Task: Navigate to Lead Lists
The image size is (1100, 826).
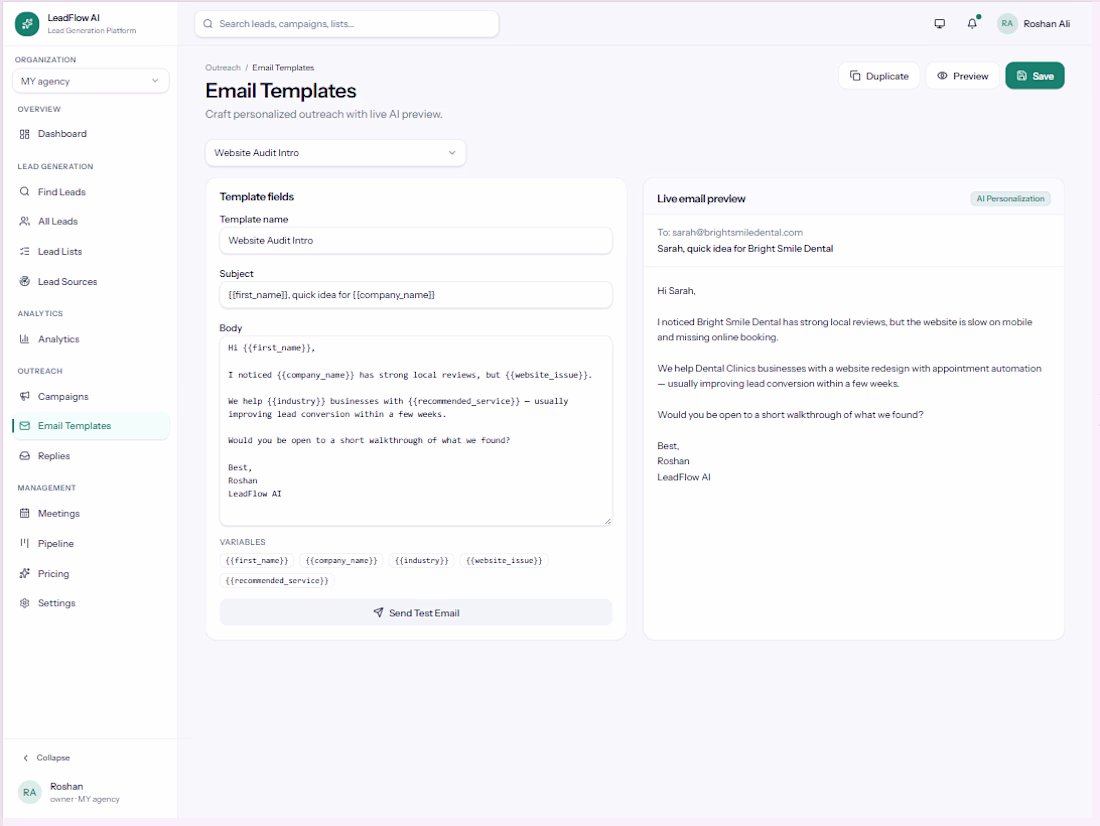Action: (90, 251)
